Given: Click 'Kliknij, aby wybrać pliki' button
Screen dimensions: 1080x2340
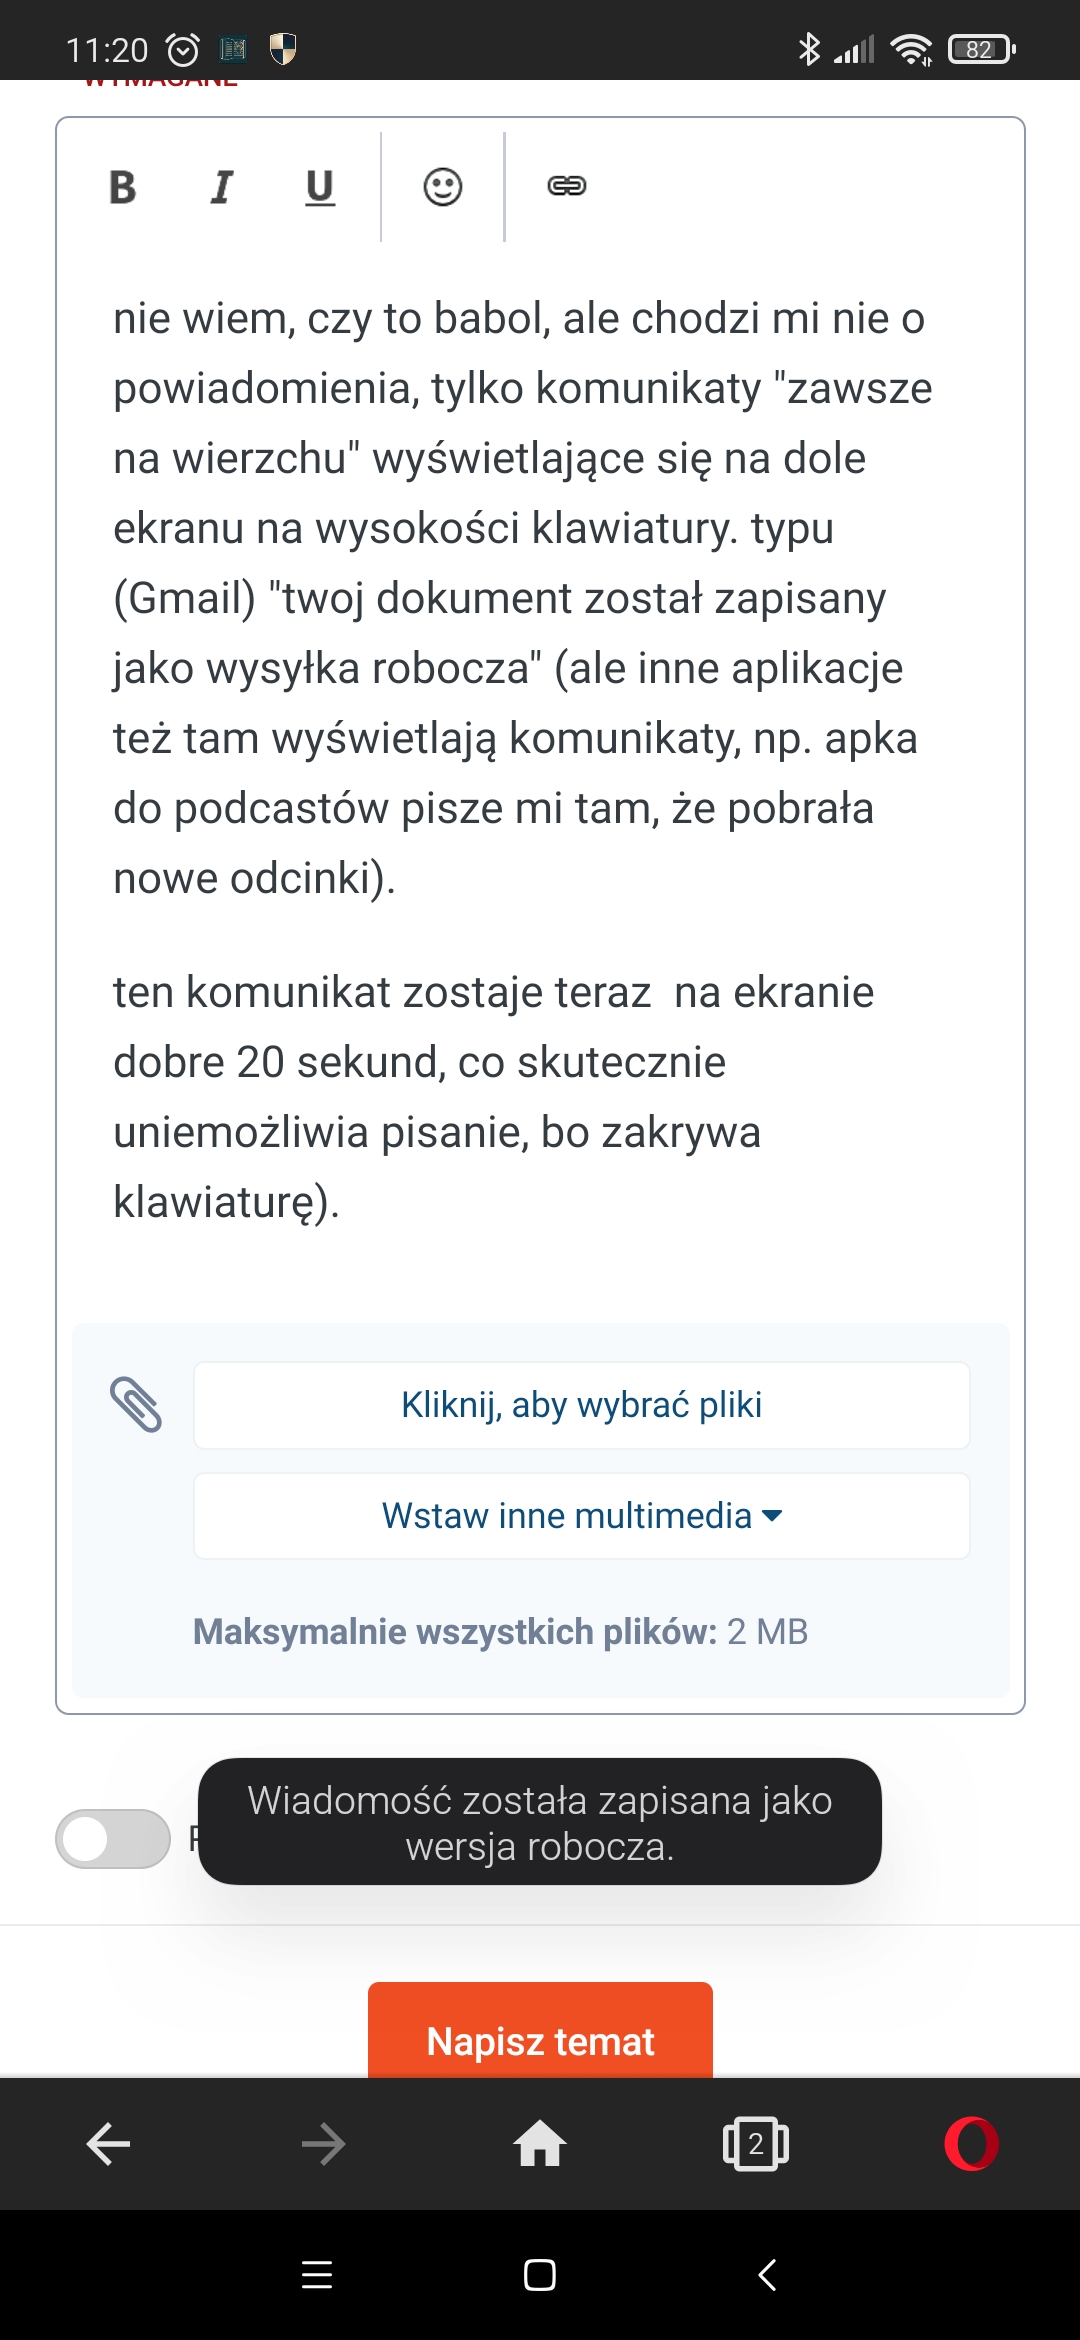Looking at the screenshot, I should click(x=581, y=1405).
